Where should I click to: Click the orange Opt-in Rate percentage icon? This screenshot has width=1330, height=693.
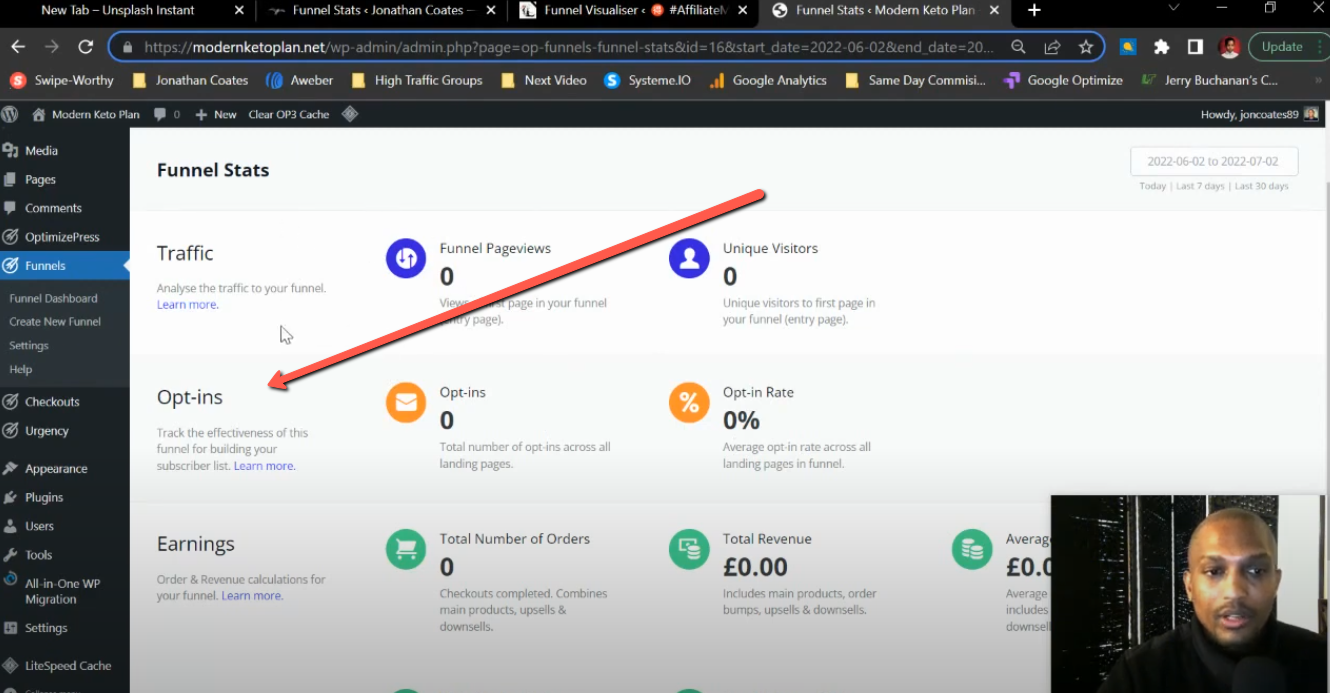689,402
